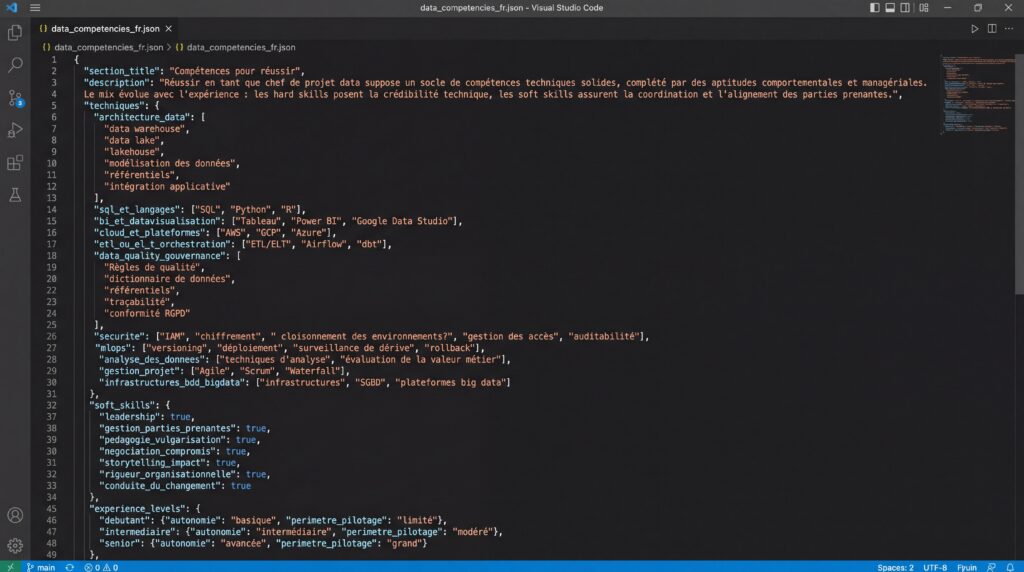The width and height of the screenshot is (1024, 572).
Task: Click the "techniques" key on line 5
Action: (114, 106)
